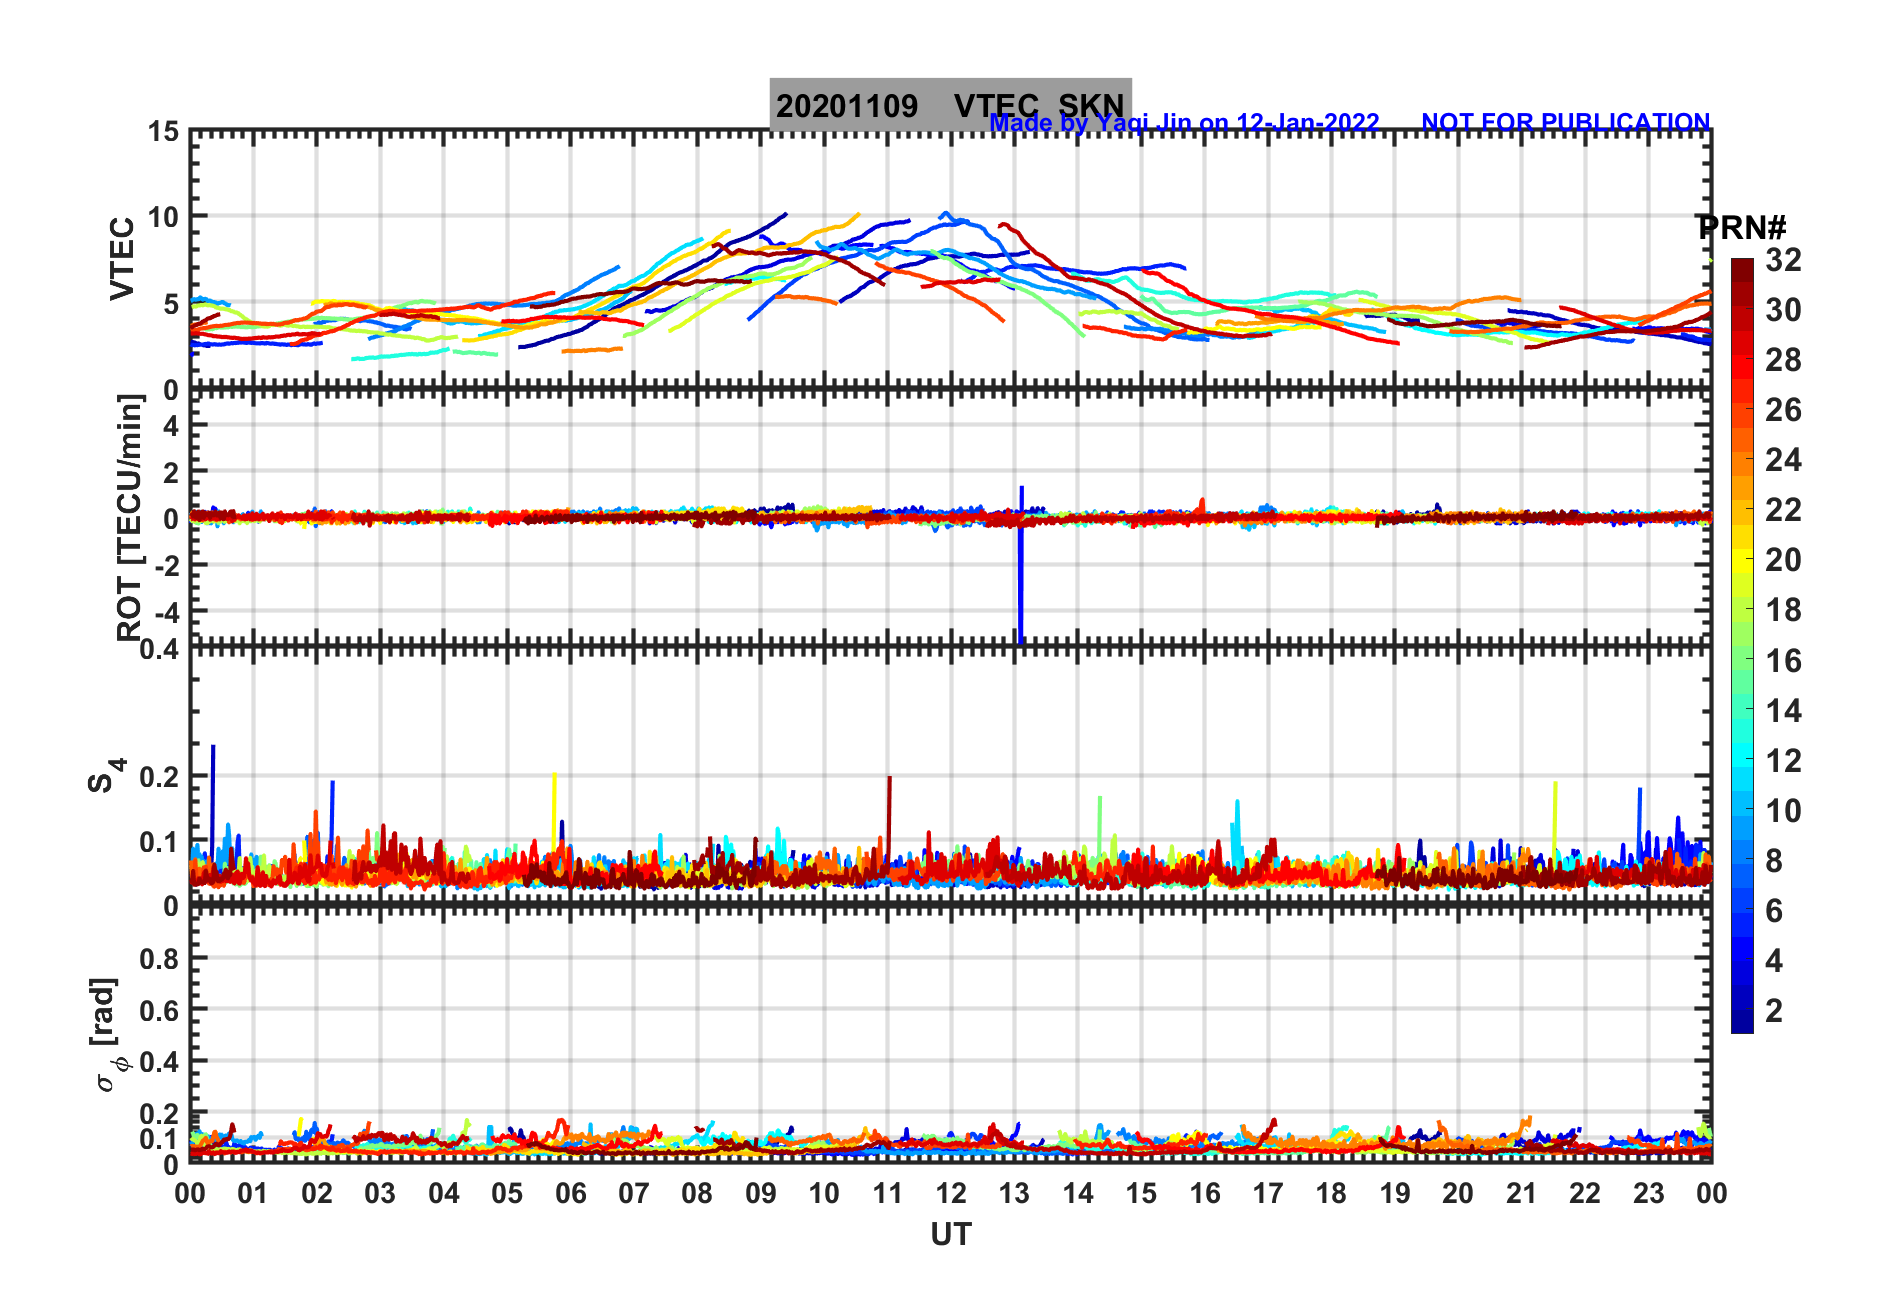The width and height of the screenshot is (1902, 1292).
Task: Click colorbar tick label "30"
Action: (1783, 310)
